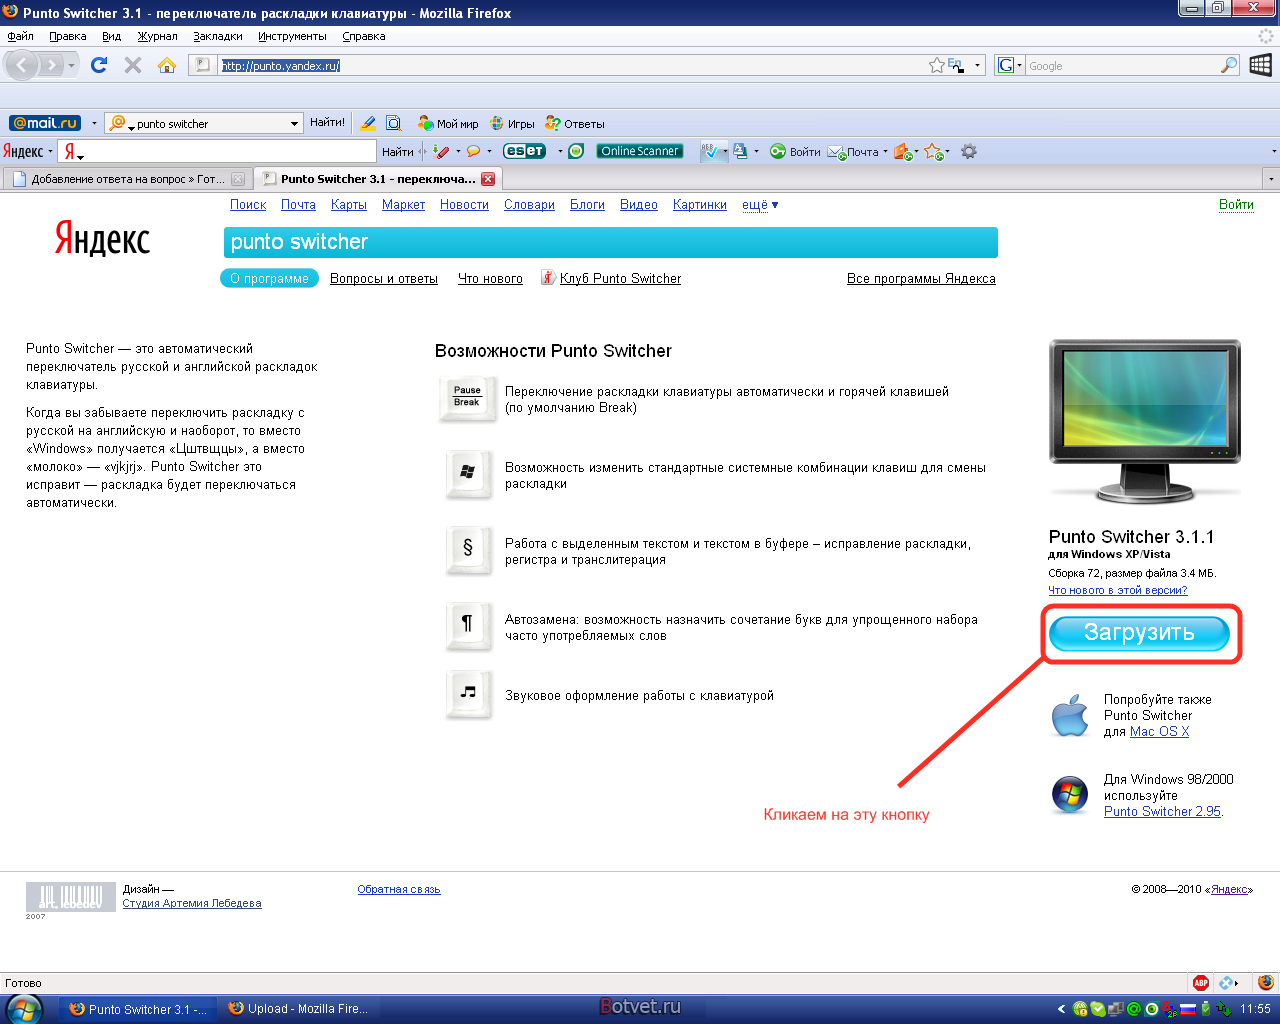The width and height of the screenshot is (1280, 1024).
Task: Open the Что нового link
Action: 490,279
